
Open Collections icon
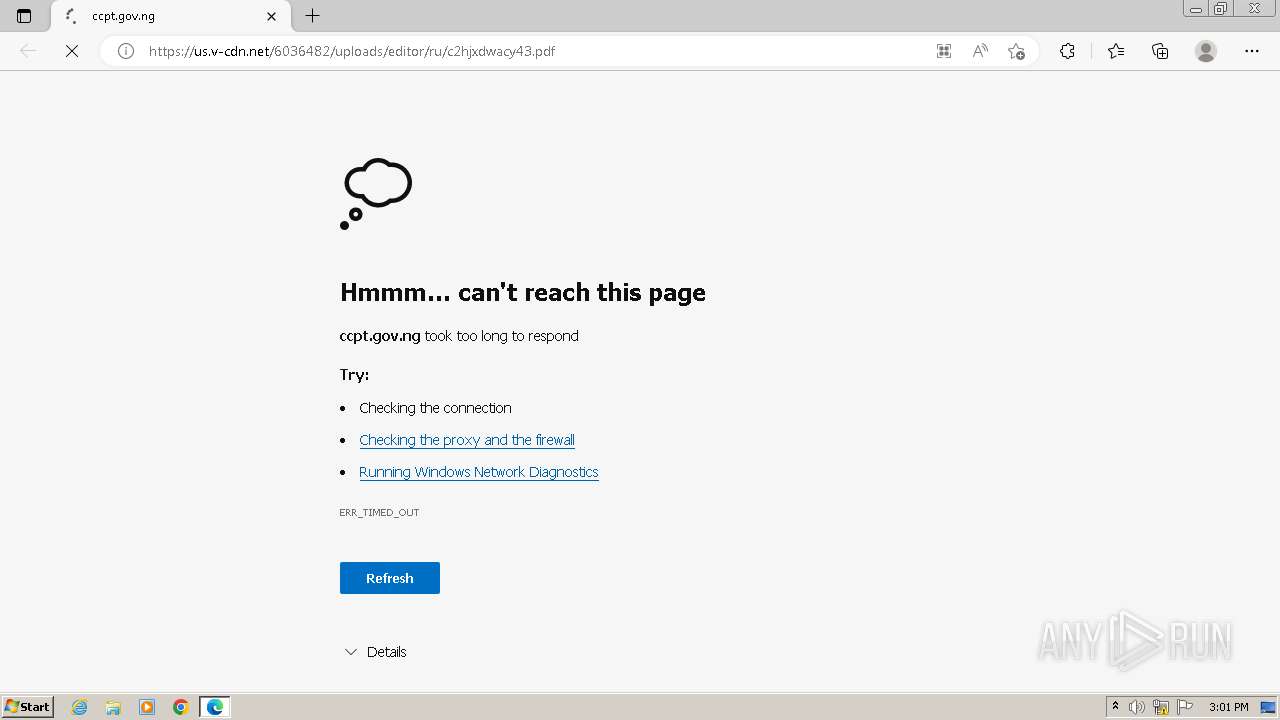point(1160,51)
